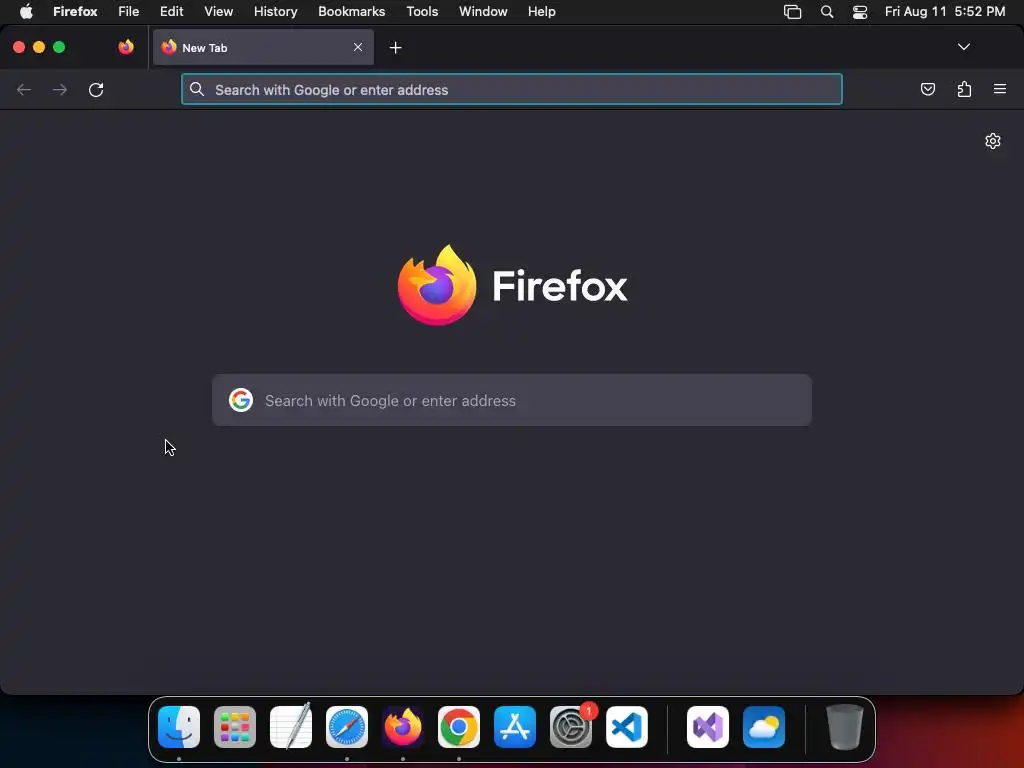
Task: Open the Extensions puzzle icon
Action: click(964, 89)
